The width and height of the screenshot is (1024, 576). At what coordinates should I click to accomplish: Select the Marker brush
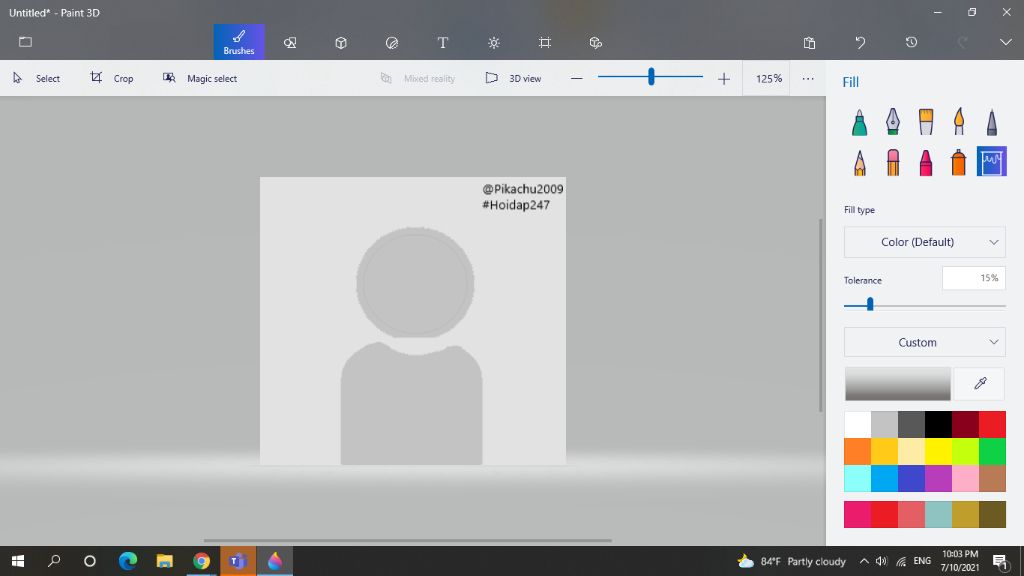pos(859,120)
